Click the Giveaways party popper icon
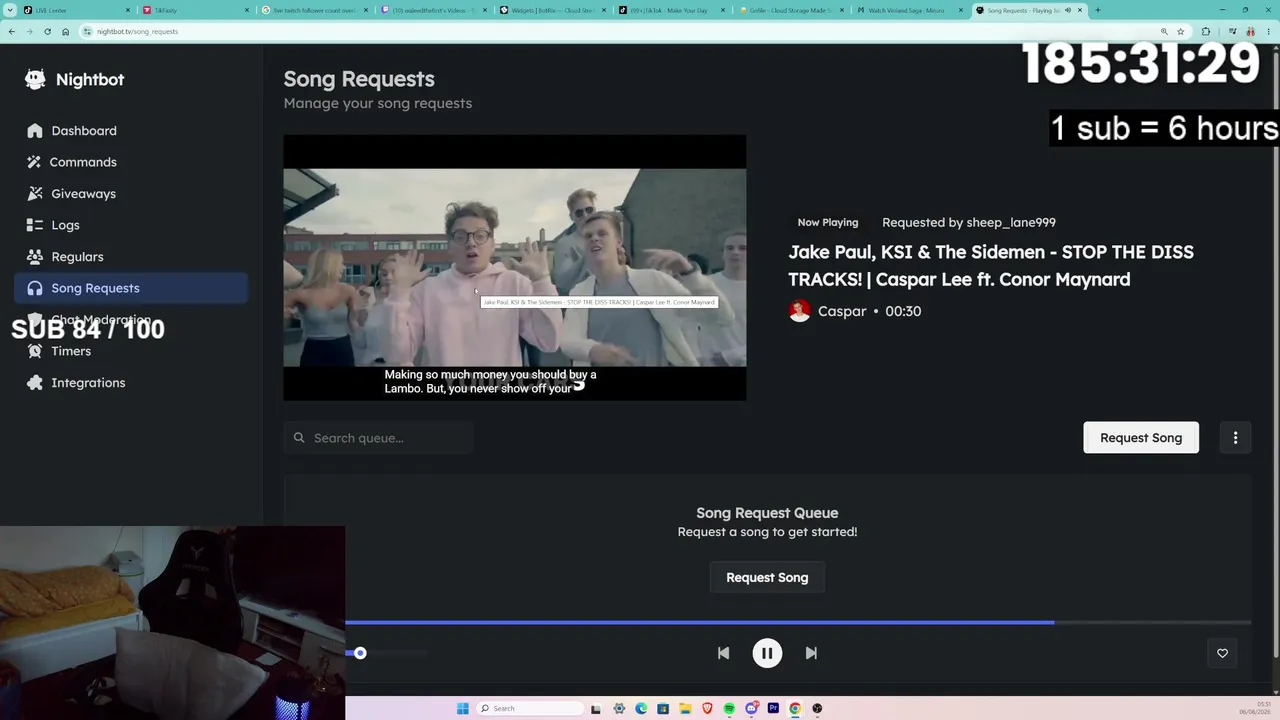The height and width of the screenshot is (720, 1280). pos(35,194)
